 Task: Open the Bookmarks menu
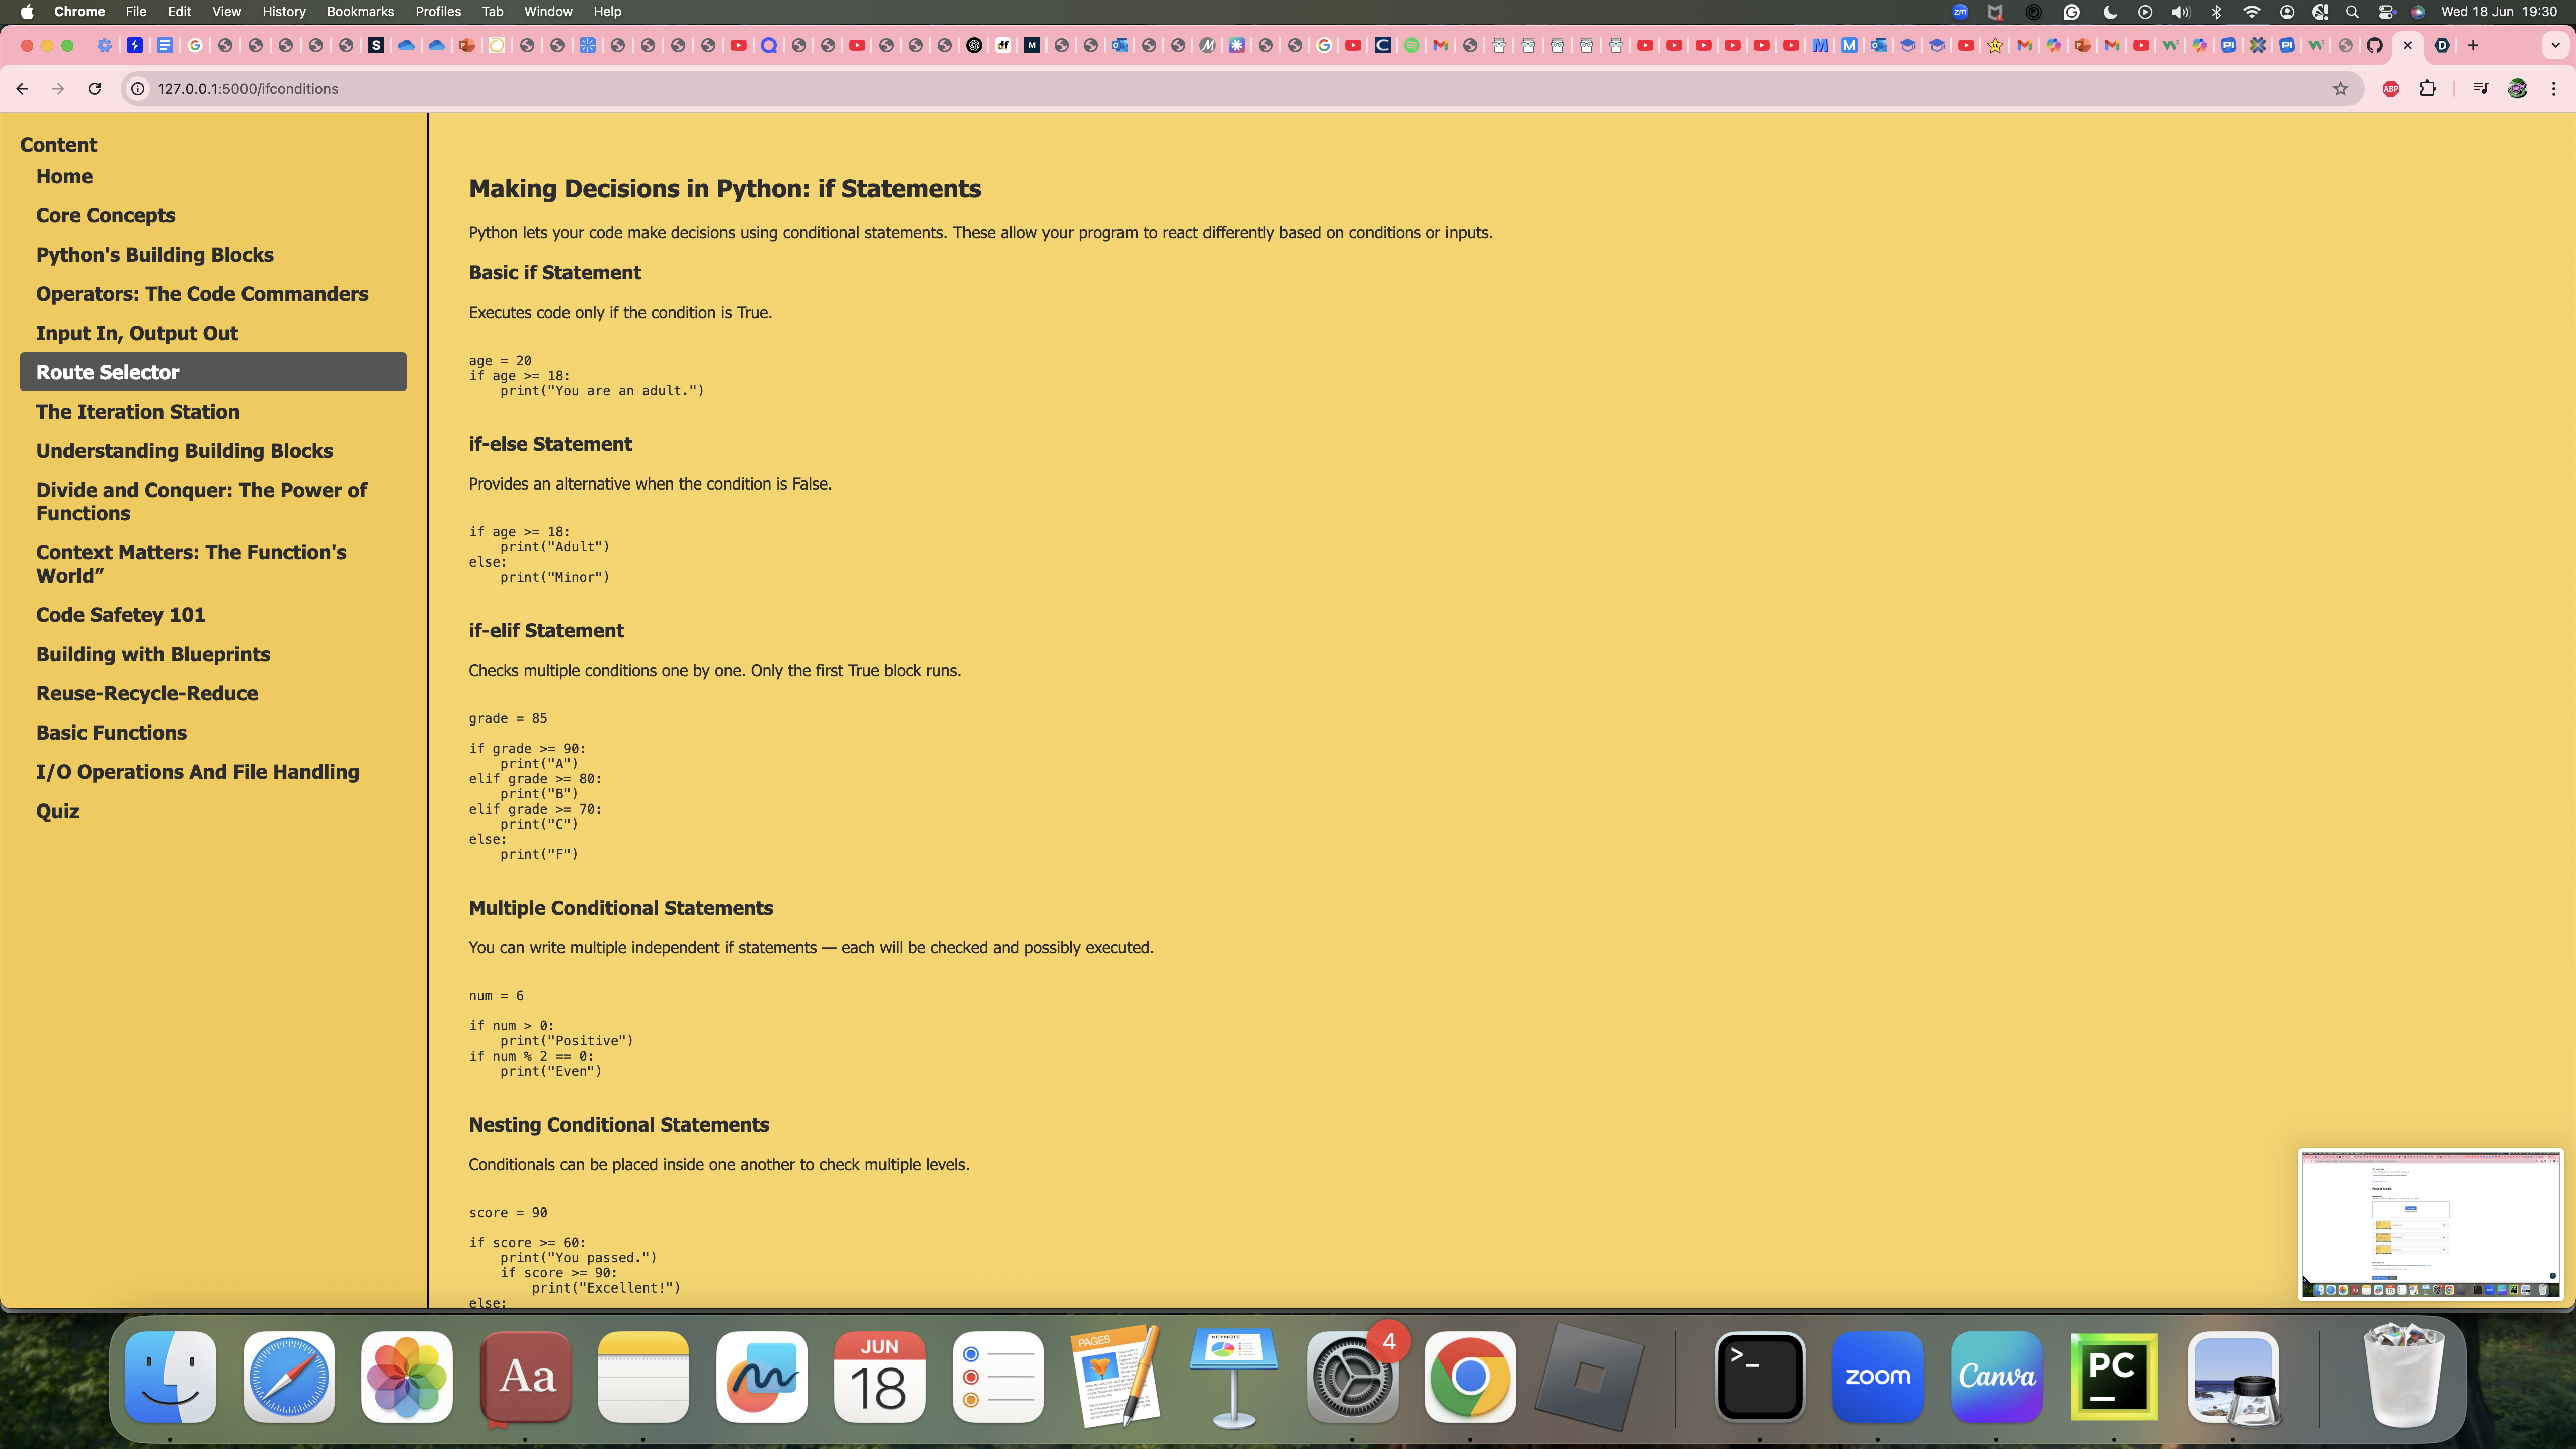pyautogui.click(x=360, y=11)
